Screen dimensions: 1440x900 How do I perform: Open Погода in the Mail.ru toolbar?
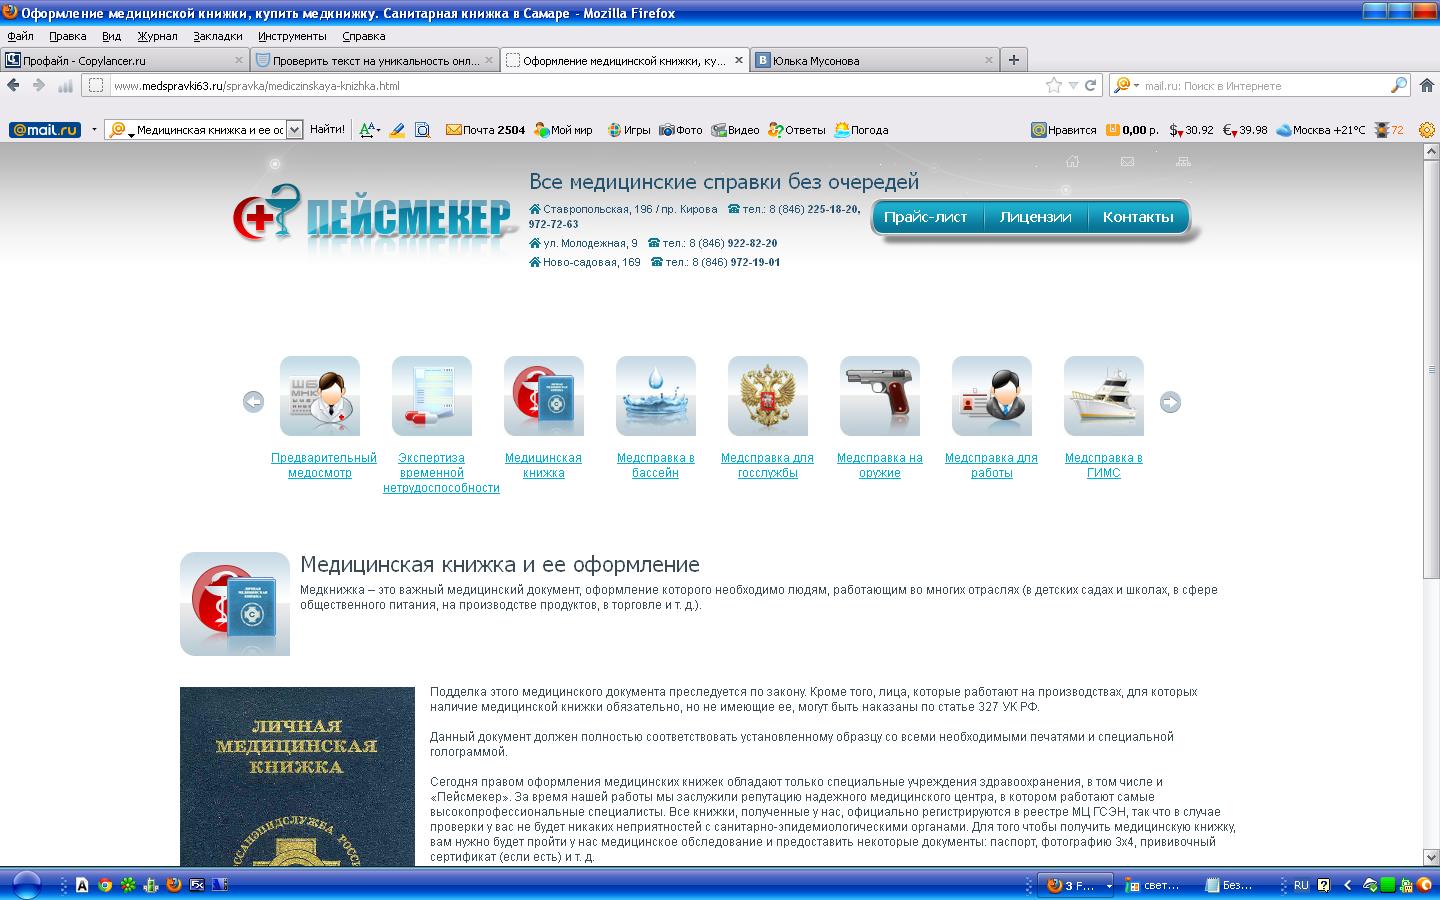pos(861,130)
